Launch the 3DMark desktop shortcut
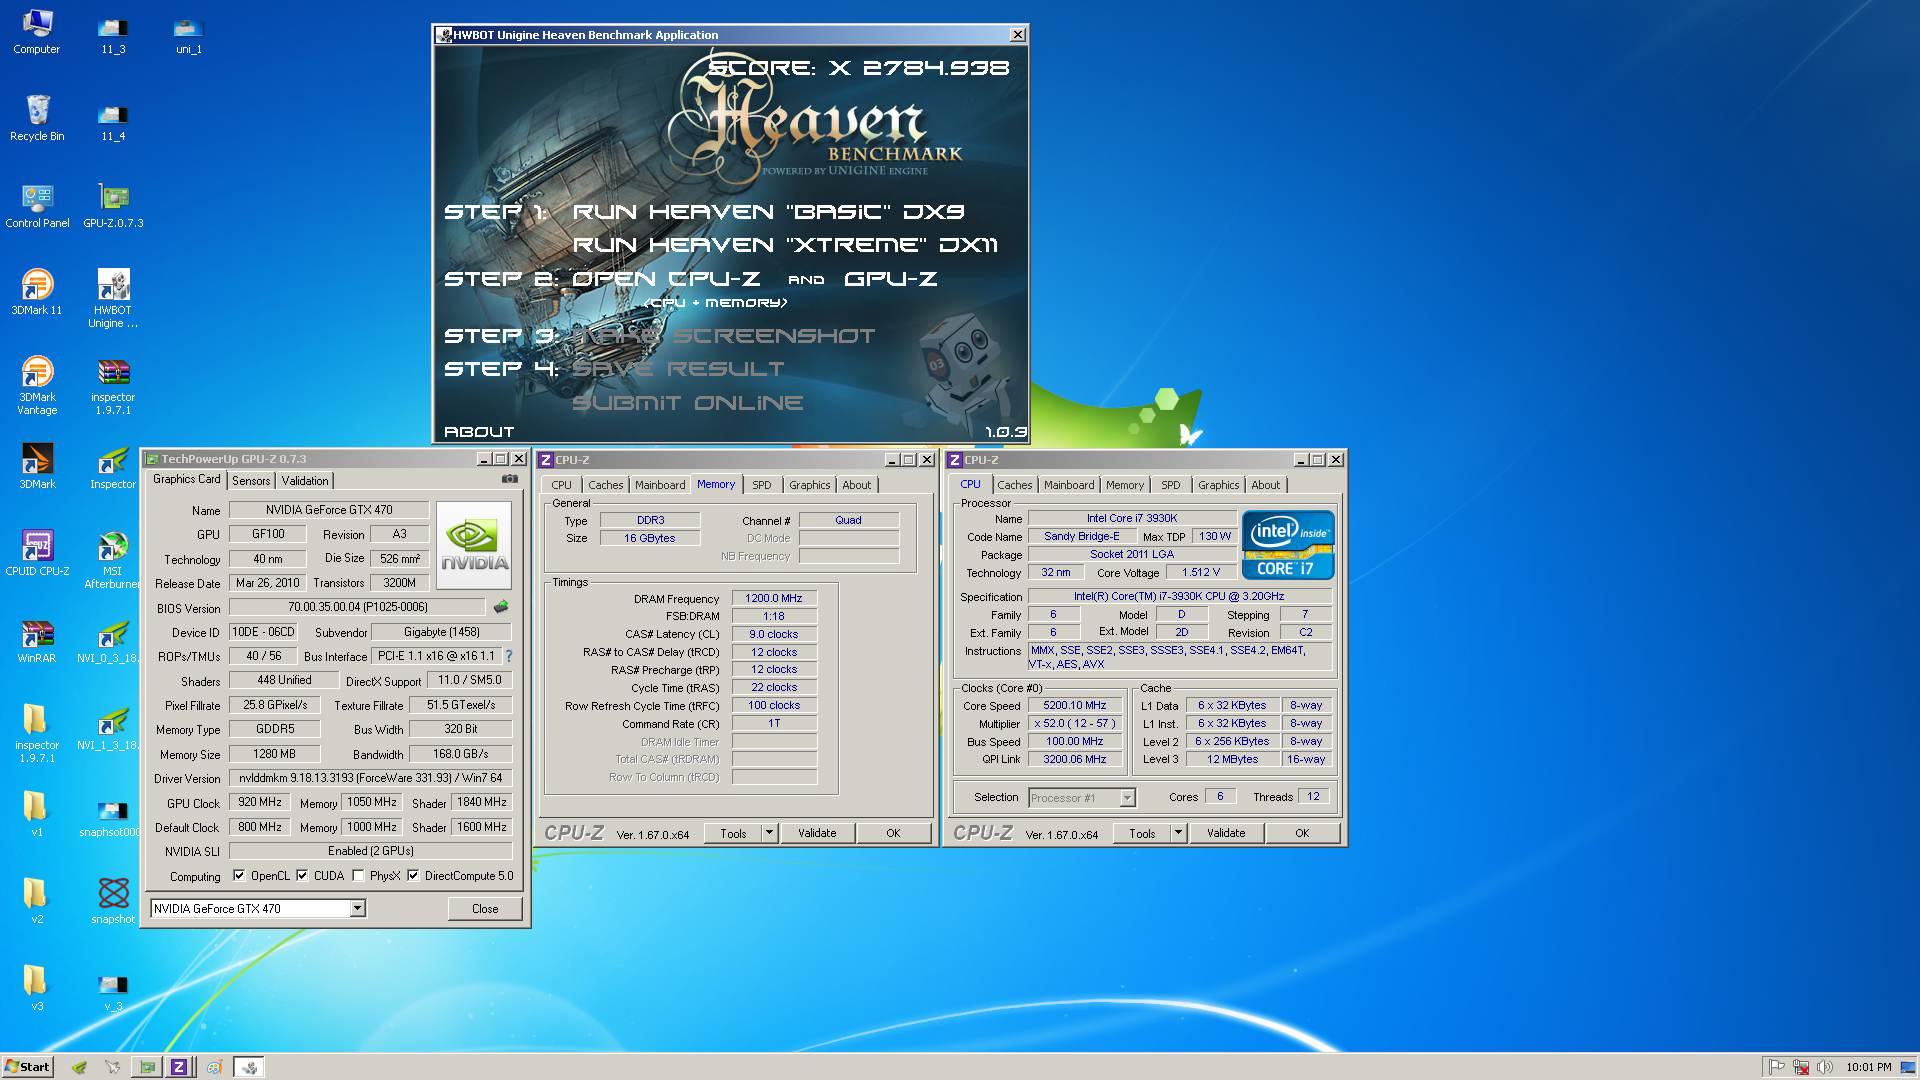Viewport: 1920px width, 1080px height. click(37, 465)
